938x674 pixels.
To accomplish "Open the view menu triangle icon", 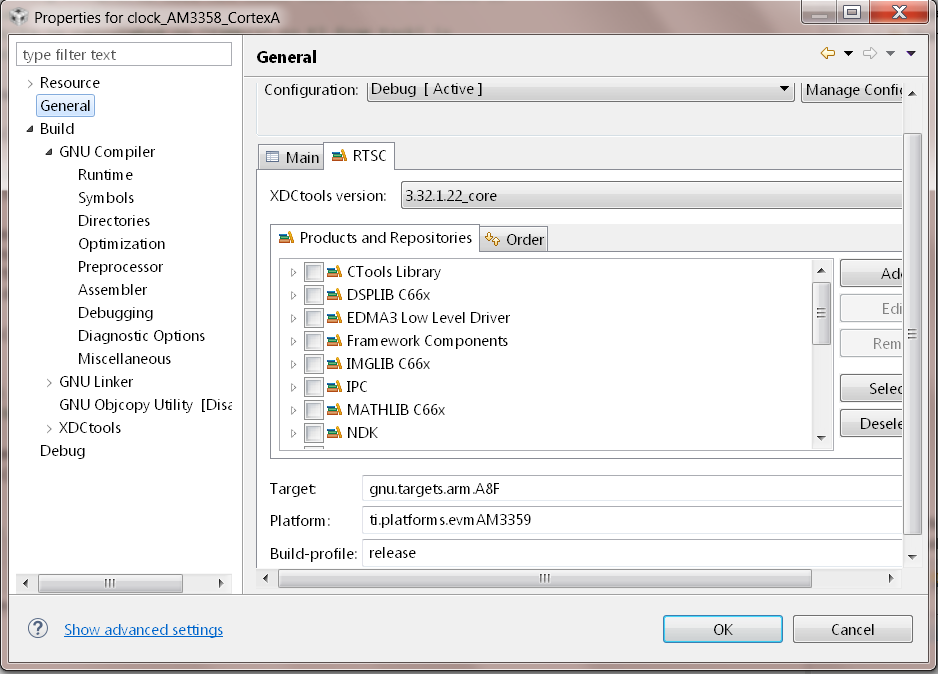I will (911, 54).
